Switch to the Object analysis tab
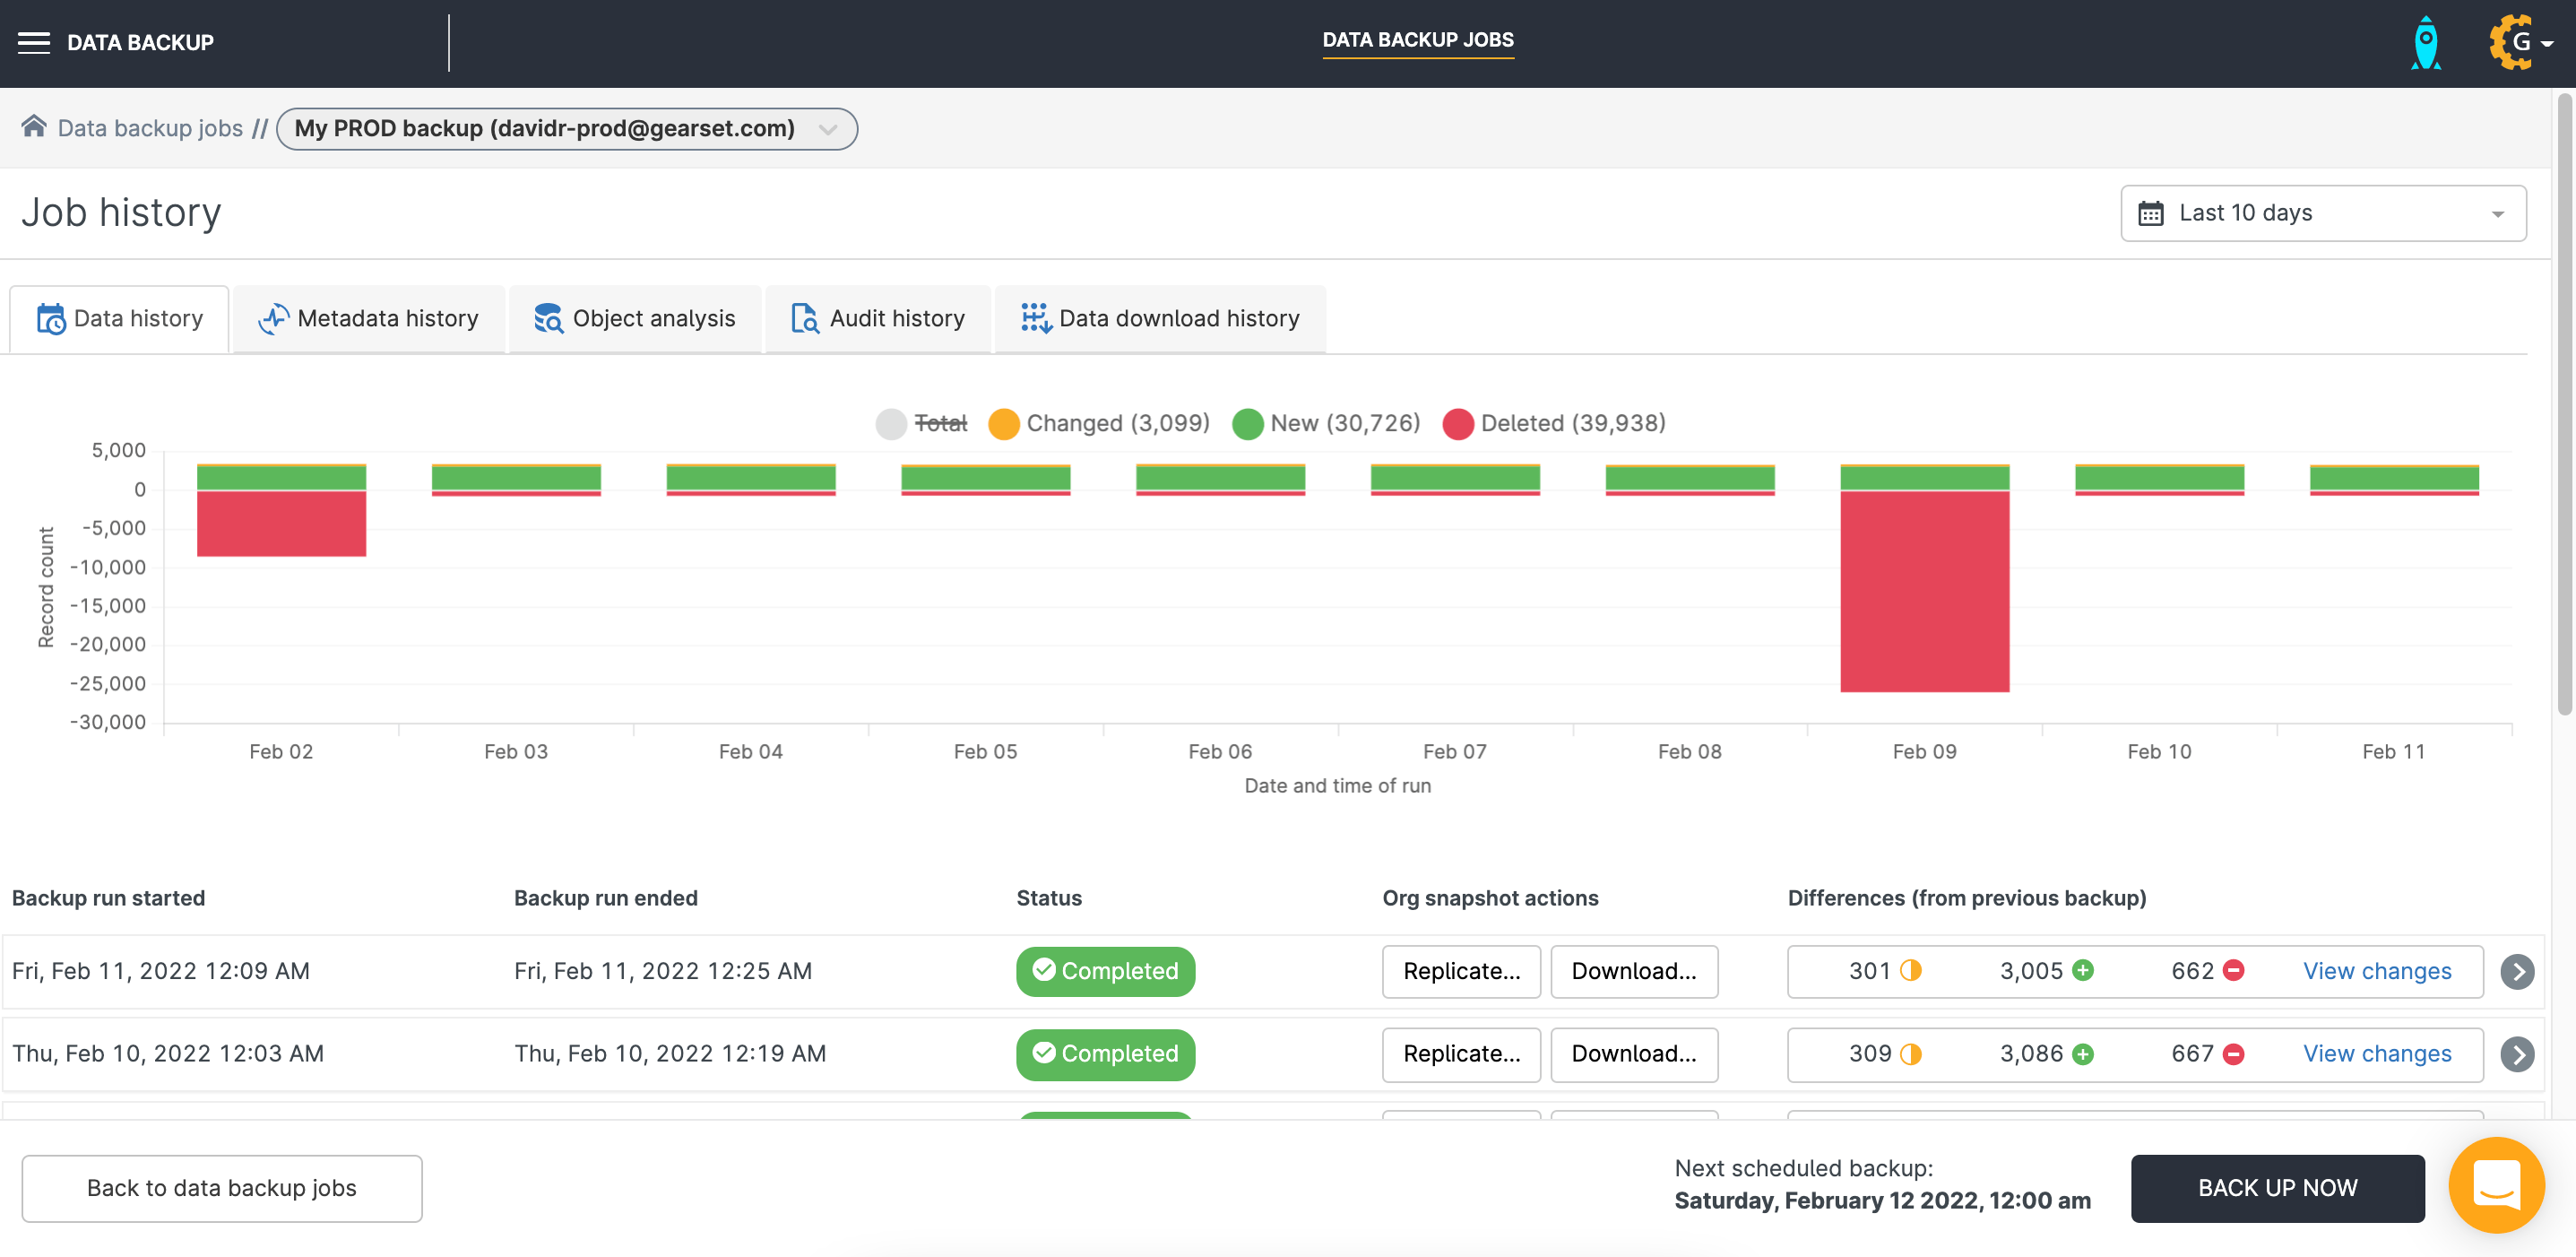The image size is (2576, 1257). [x=635, y=318]
